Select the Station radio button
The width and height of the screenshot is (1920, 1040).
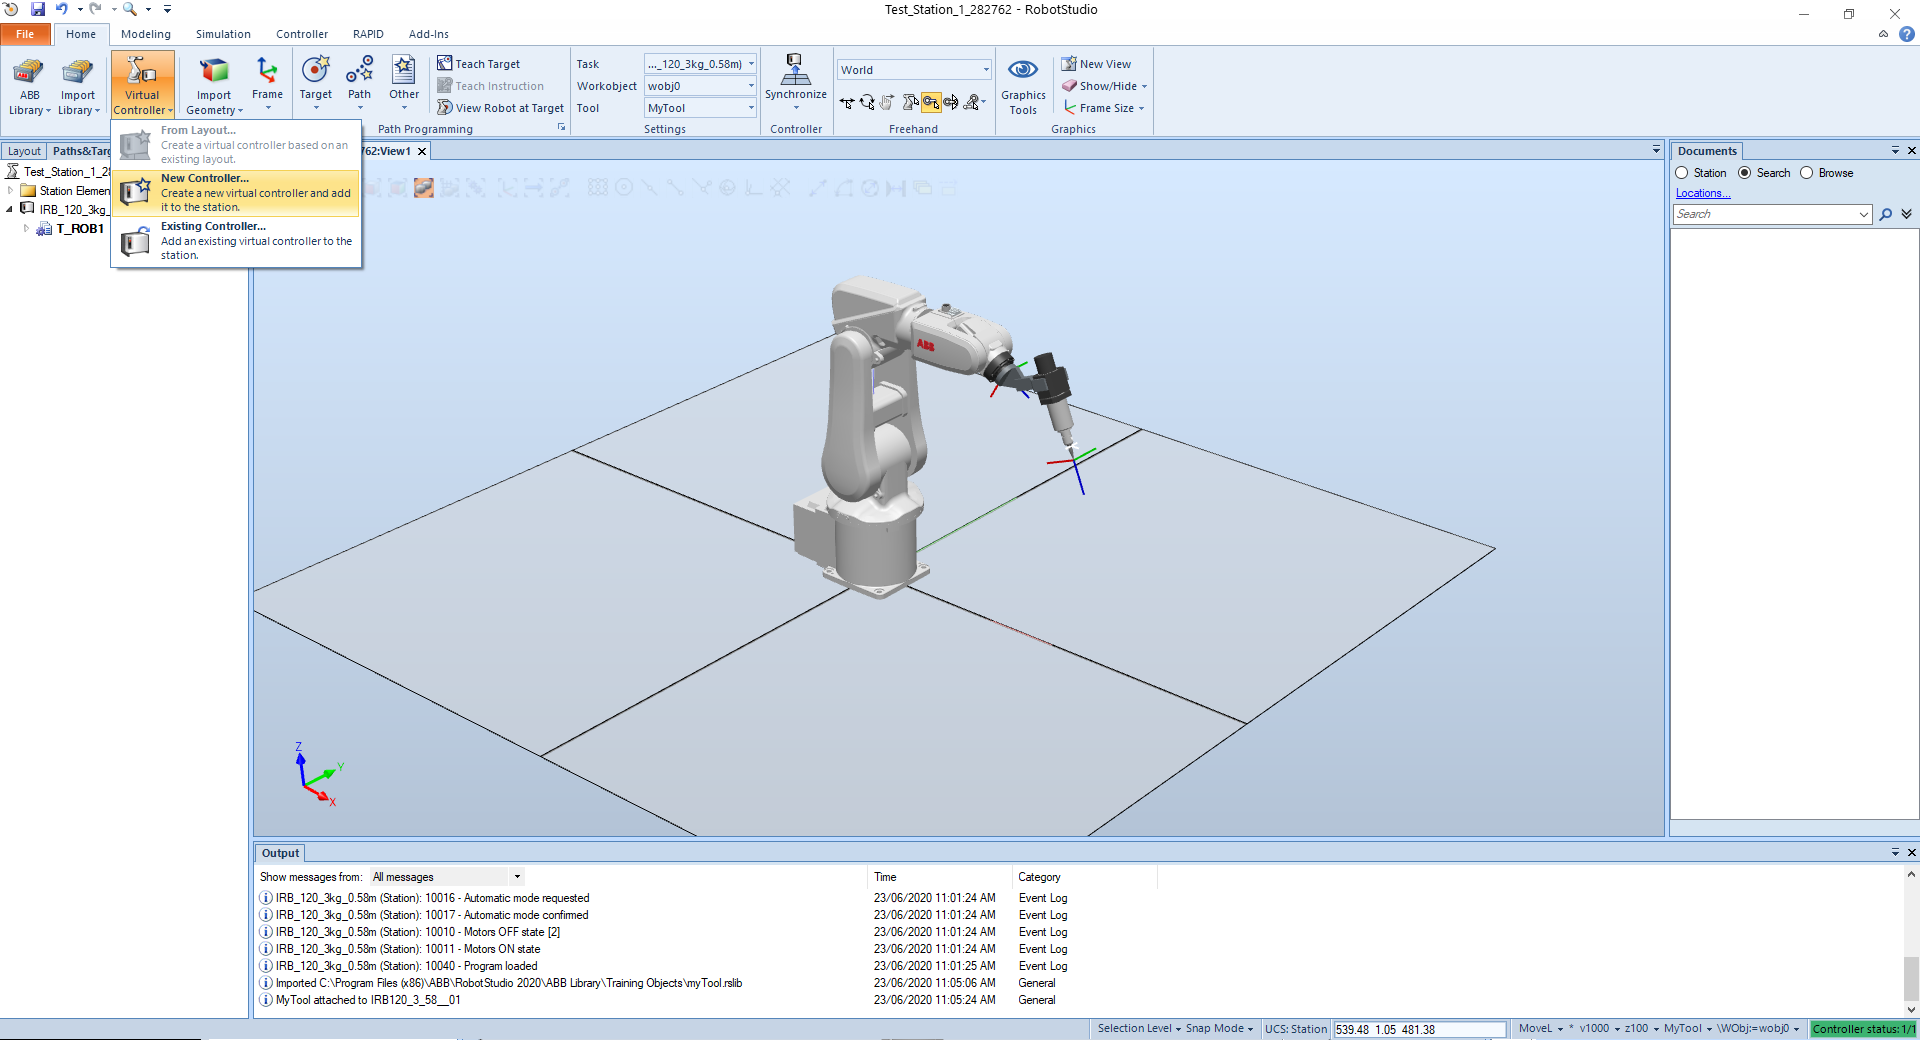click(x=1682, y=173)
